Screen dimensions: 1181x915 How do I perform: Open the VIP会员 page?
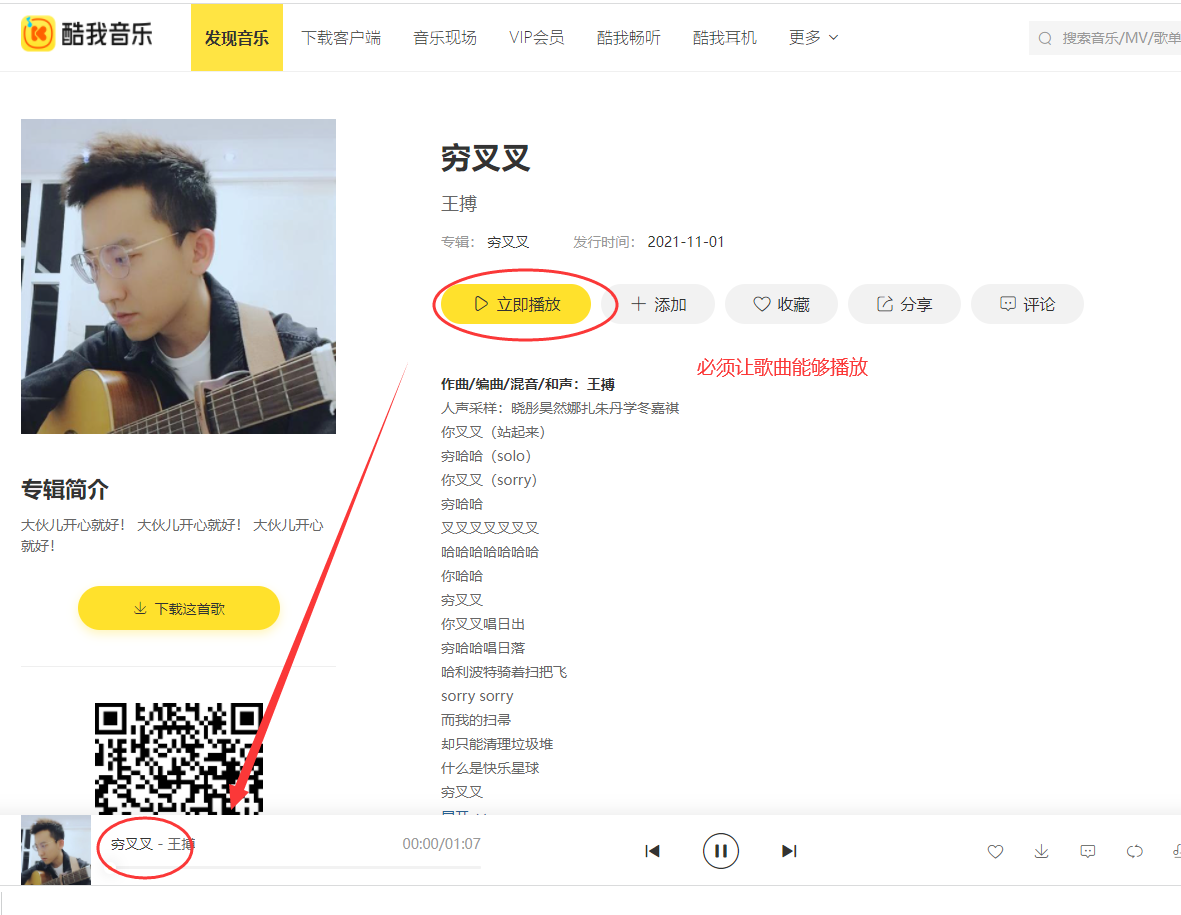click(x=536, y=38)
